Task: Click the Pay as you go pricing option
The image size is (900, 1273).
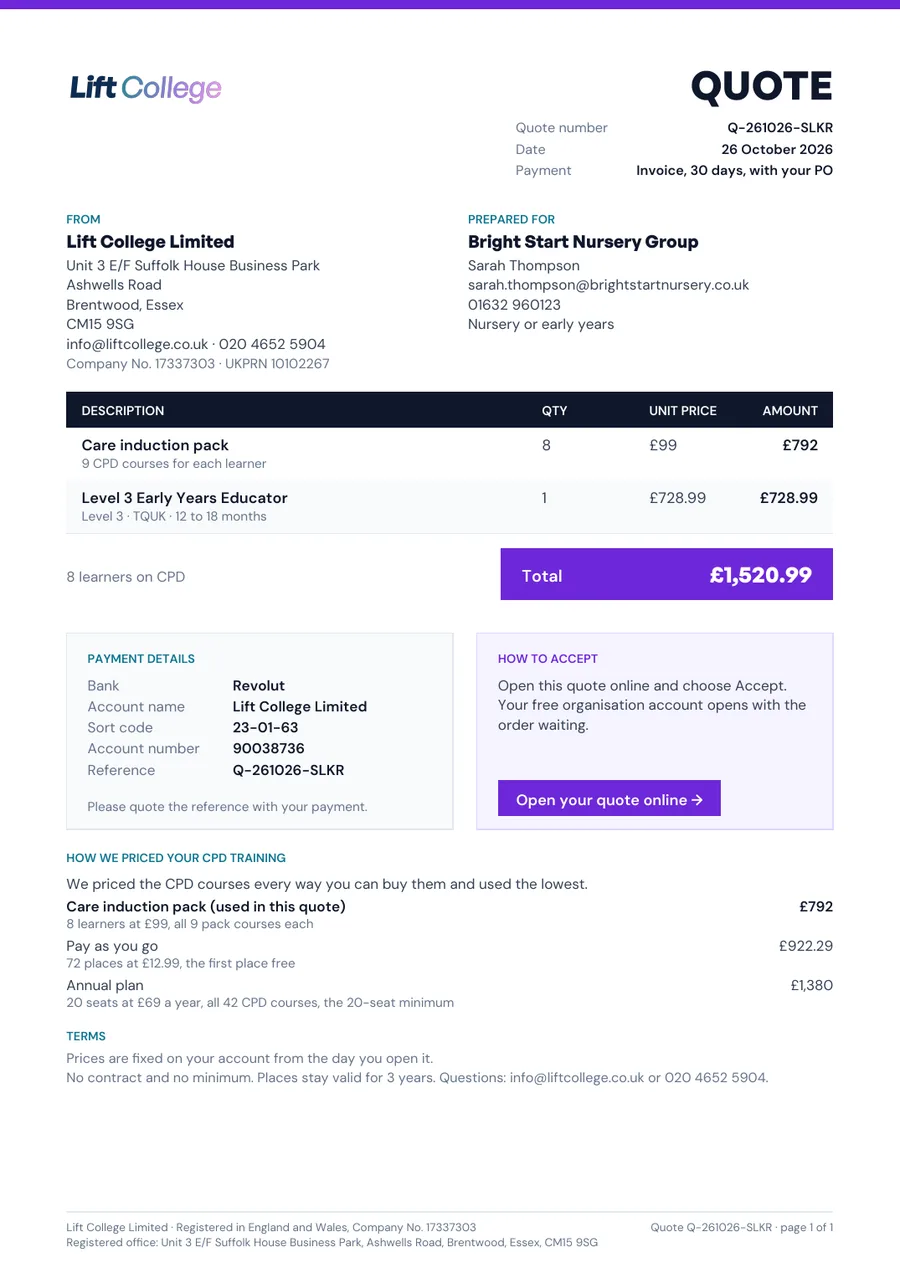Action: click(449, 954)
